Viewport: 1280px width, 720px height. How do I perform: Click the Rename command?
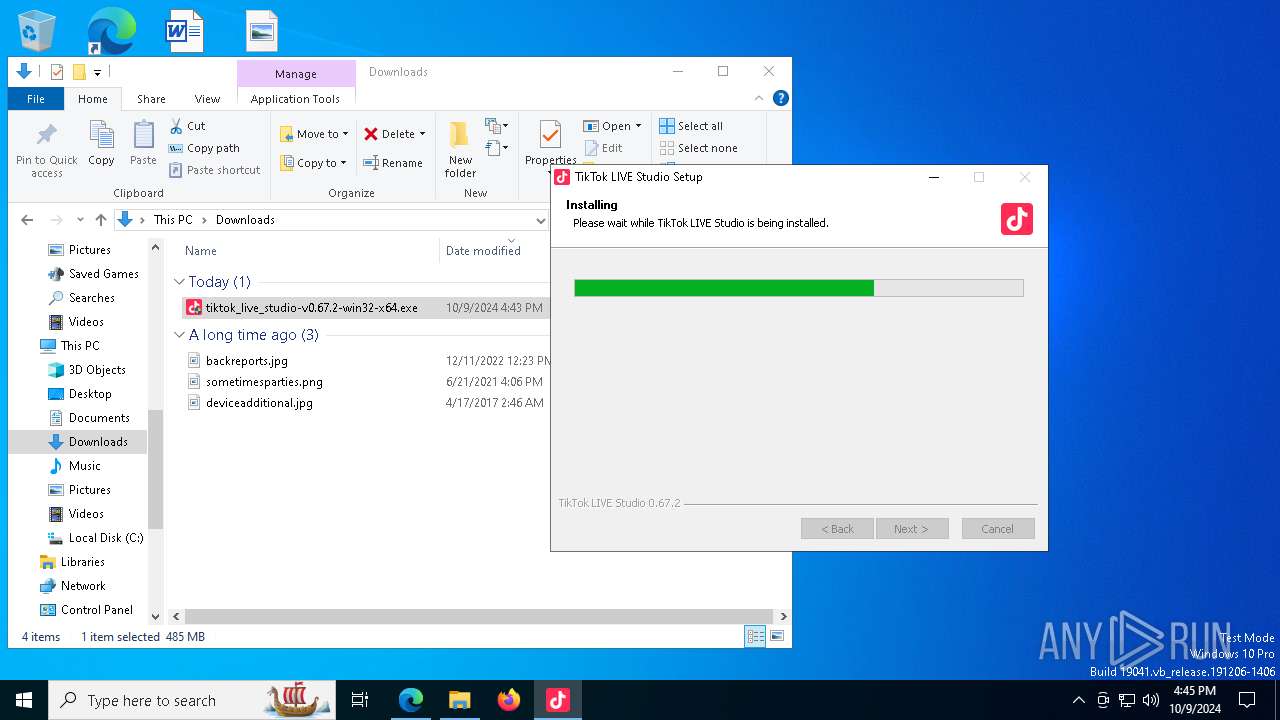click(x=393, y=163)
